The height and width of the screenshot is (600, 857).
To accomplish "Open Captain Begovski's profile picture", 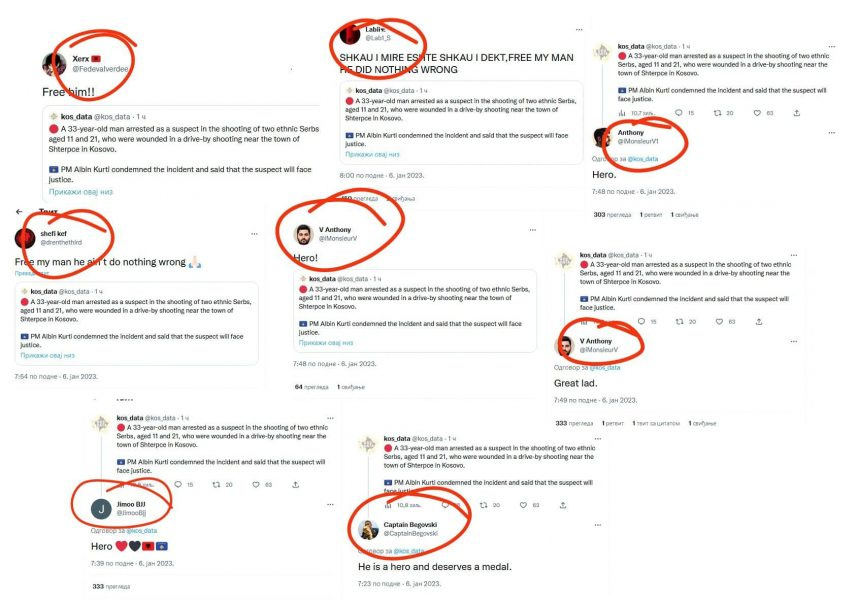I will click(x=368, y=529).
